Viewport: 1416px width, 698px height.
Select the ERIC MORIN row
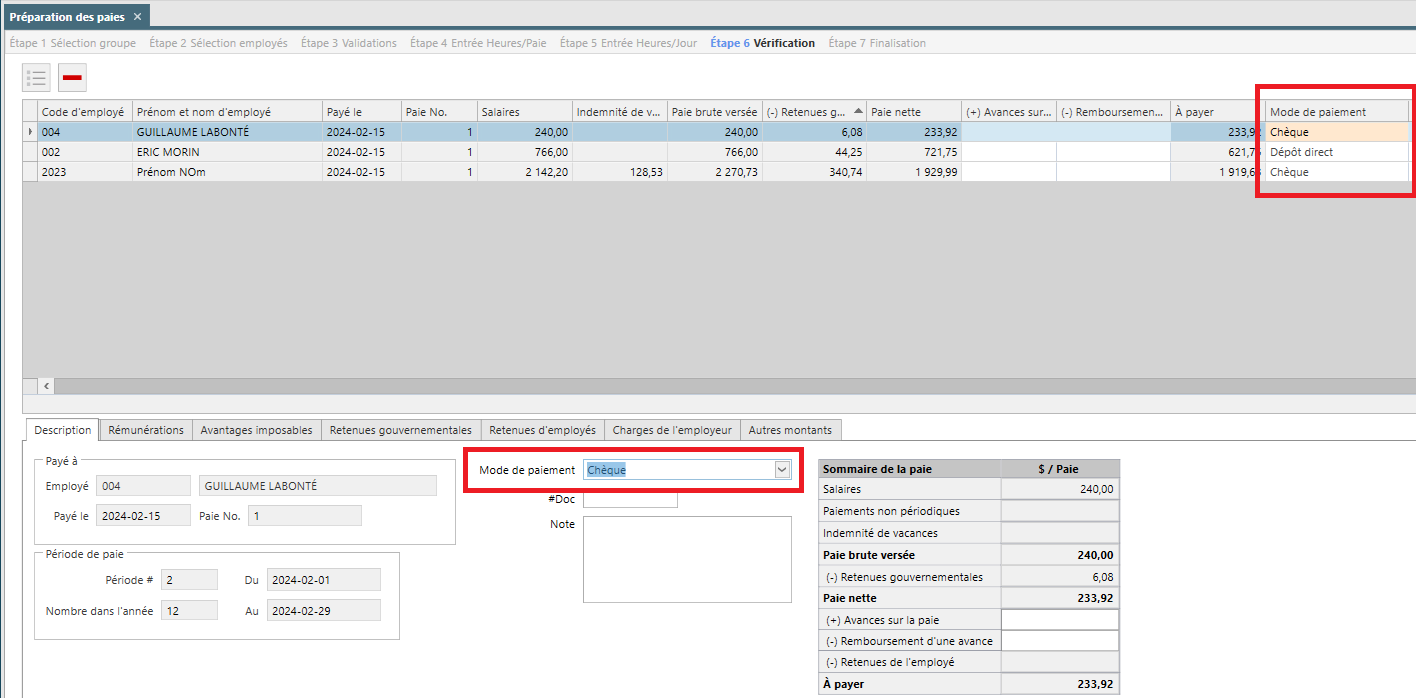pyautogui.click(x=716, y=152)
